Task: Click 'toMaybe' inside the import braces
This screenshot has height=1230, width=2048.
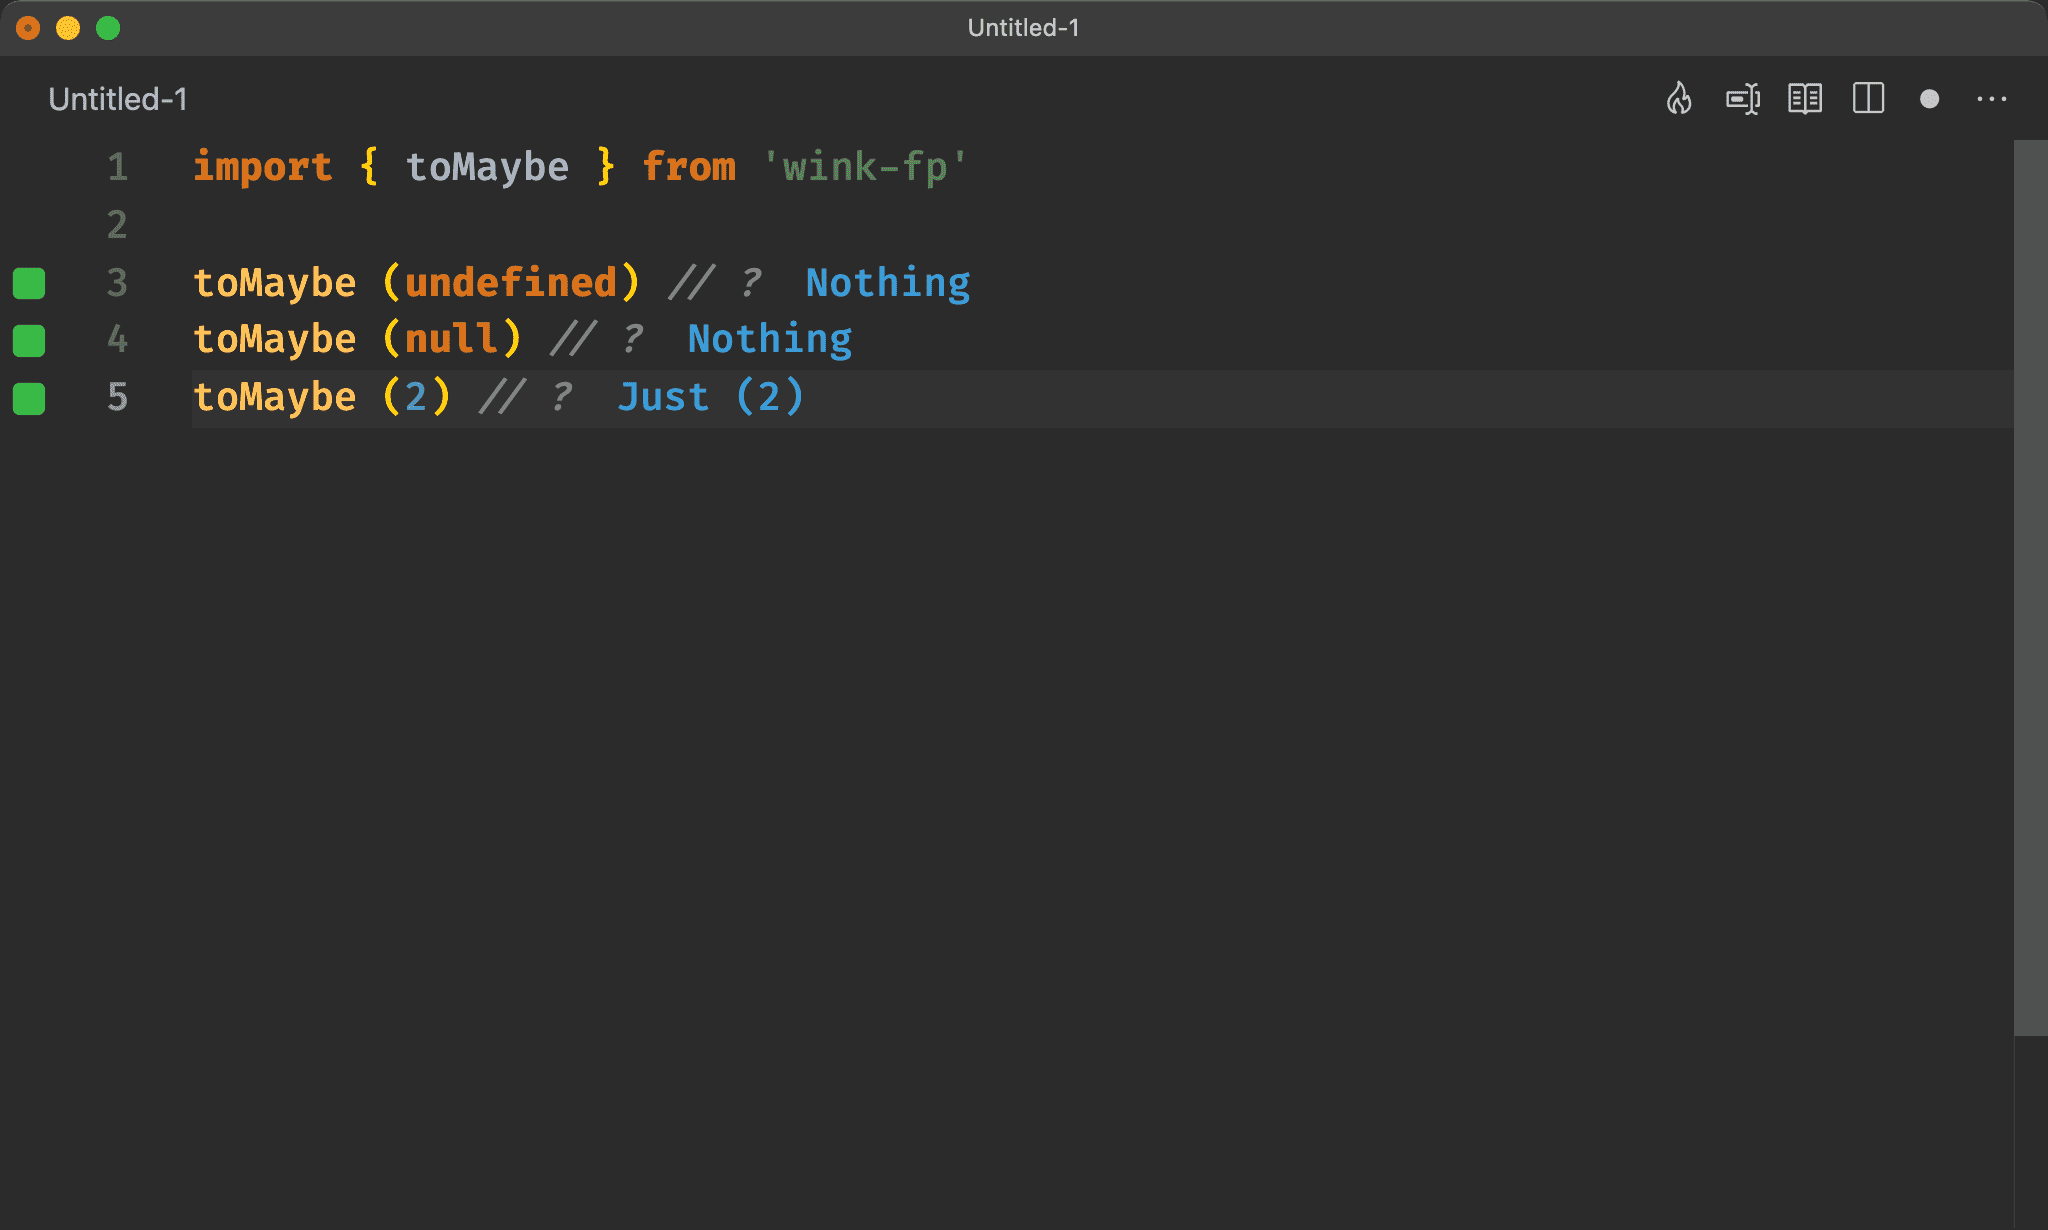Action: click(487, 167)
